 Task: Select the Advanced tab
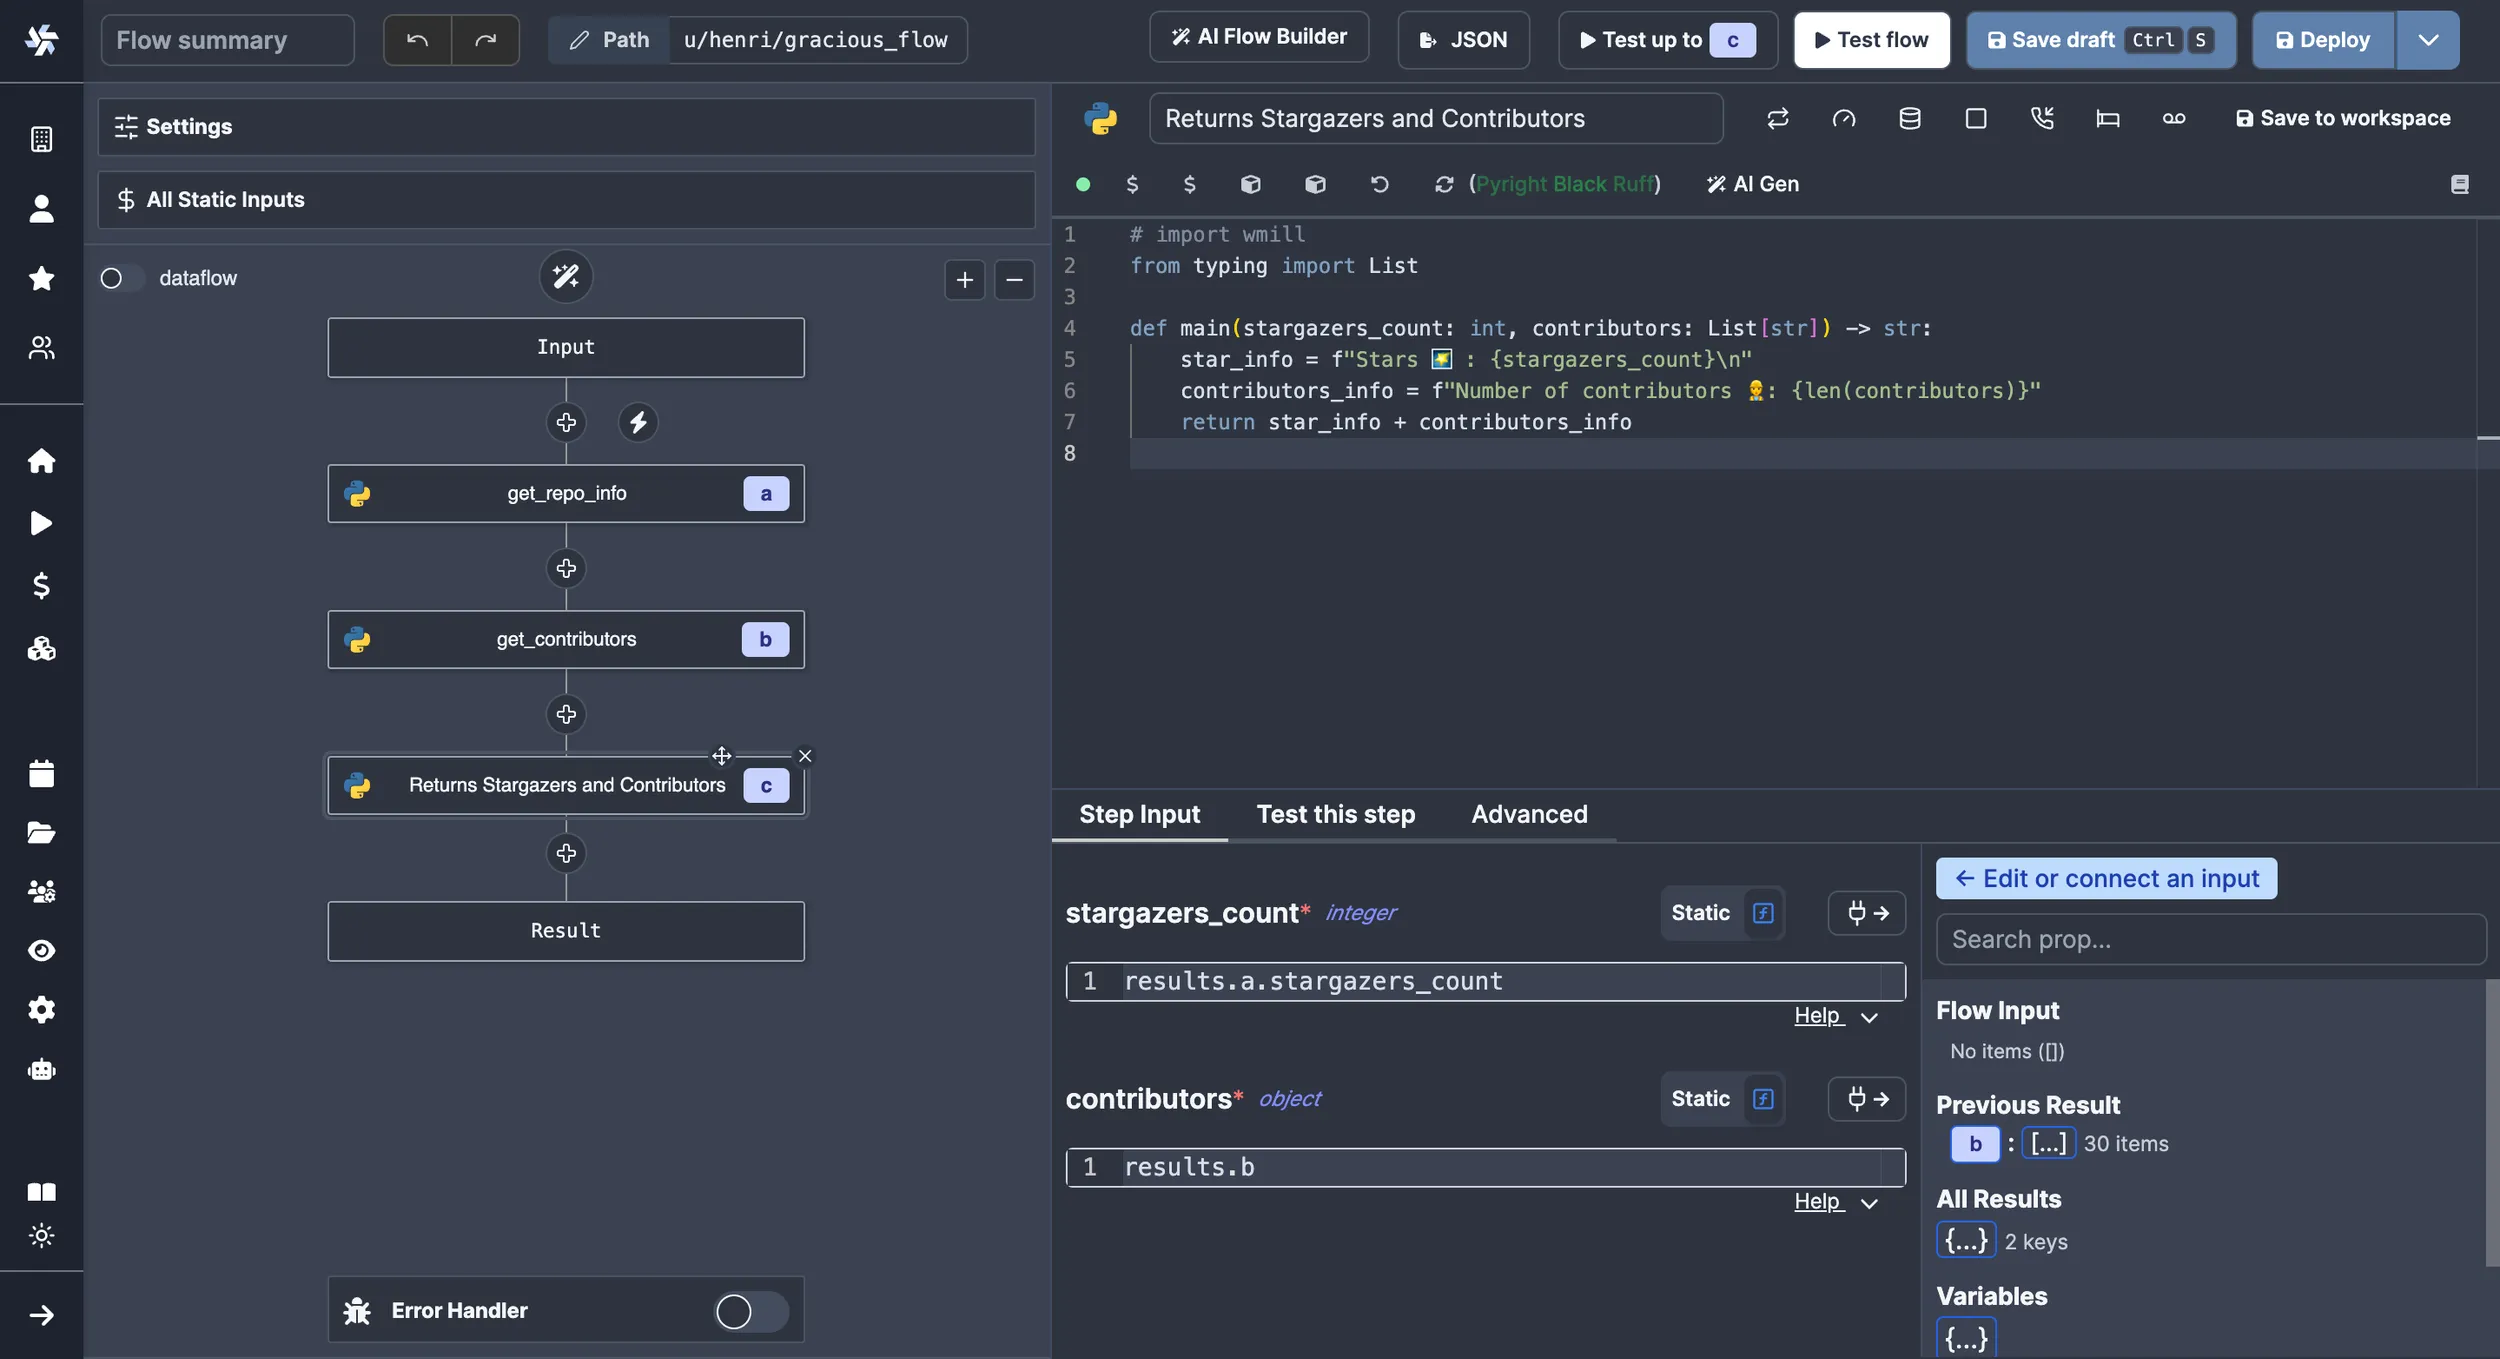(x=1528, y=813)
